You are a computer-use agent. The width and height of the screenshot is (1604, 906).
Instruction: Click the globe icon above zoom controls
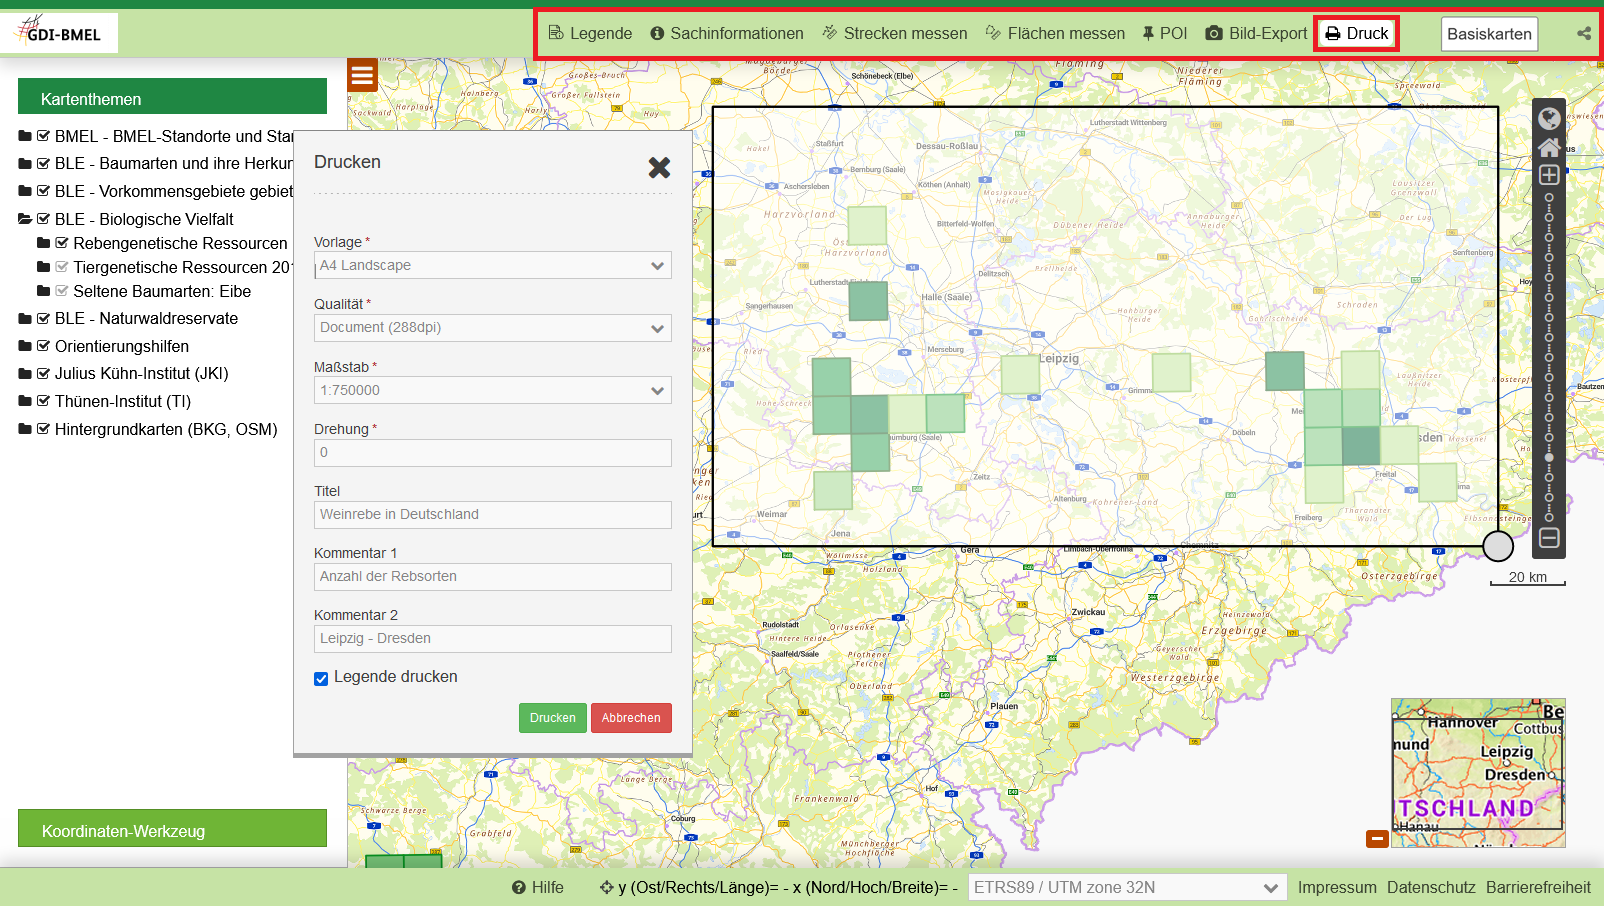[x=1549, y=119]
